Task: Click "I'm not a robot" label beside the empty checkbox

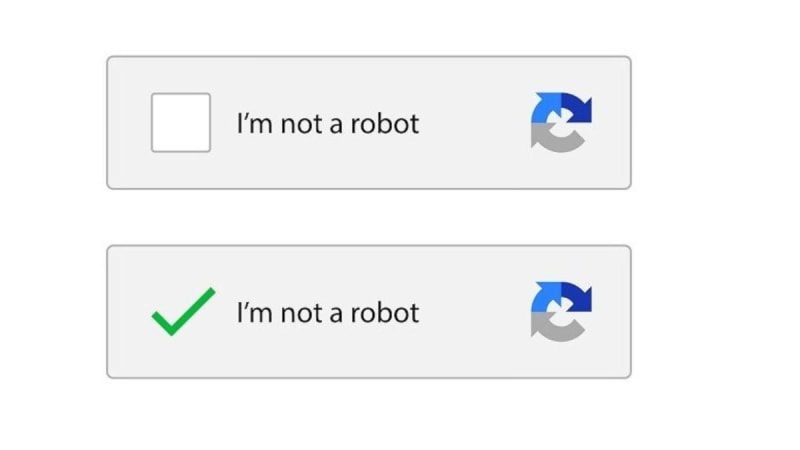Action: [x=327, y=124]
